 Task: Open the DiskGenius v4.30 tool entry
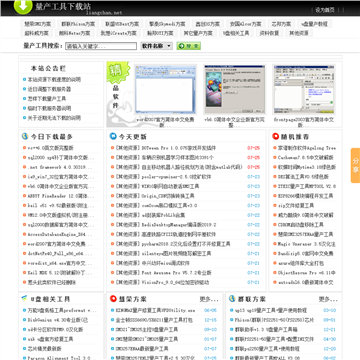click(58, 320)
